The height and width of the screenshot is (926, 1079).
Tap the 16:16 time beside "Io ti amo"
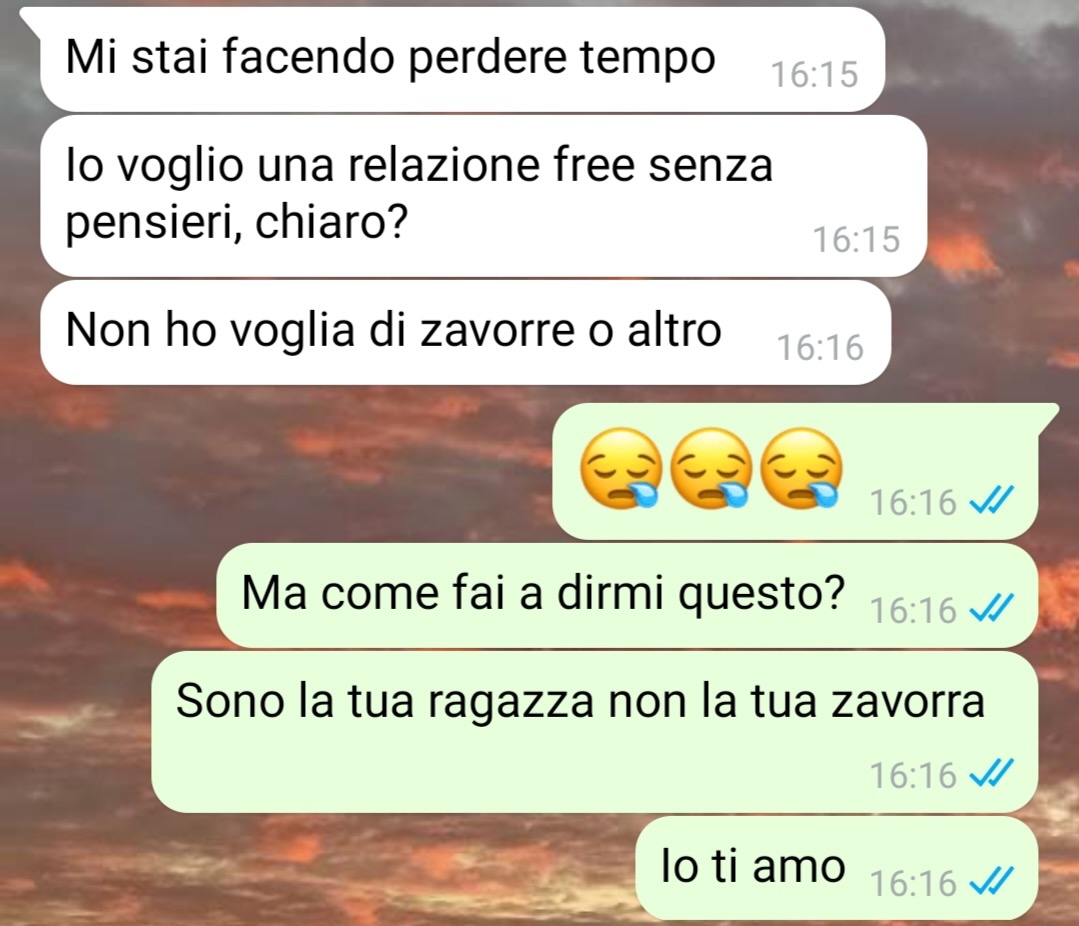point(913,883)
